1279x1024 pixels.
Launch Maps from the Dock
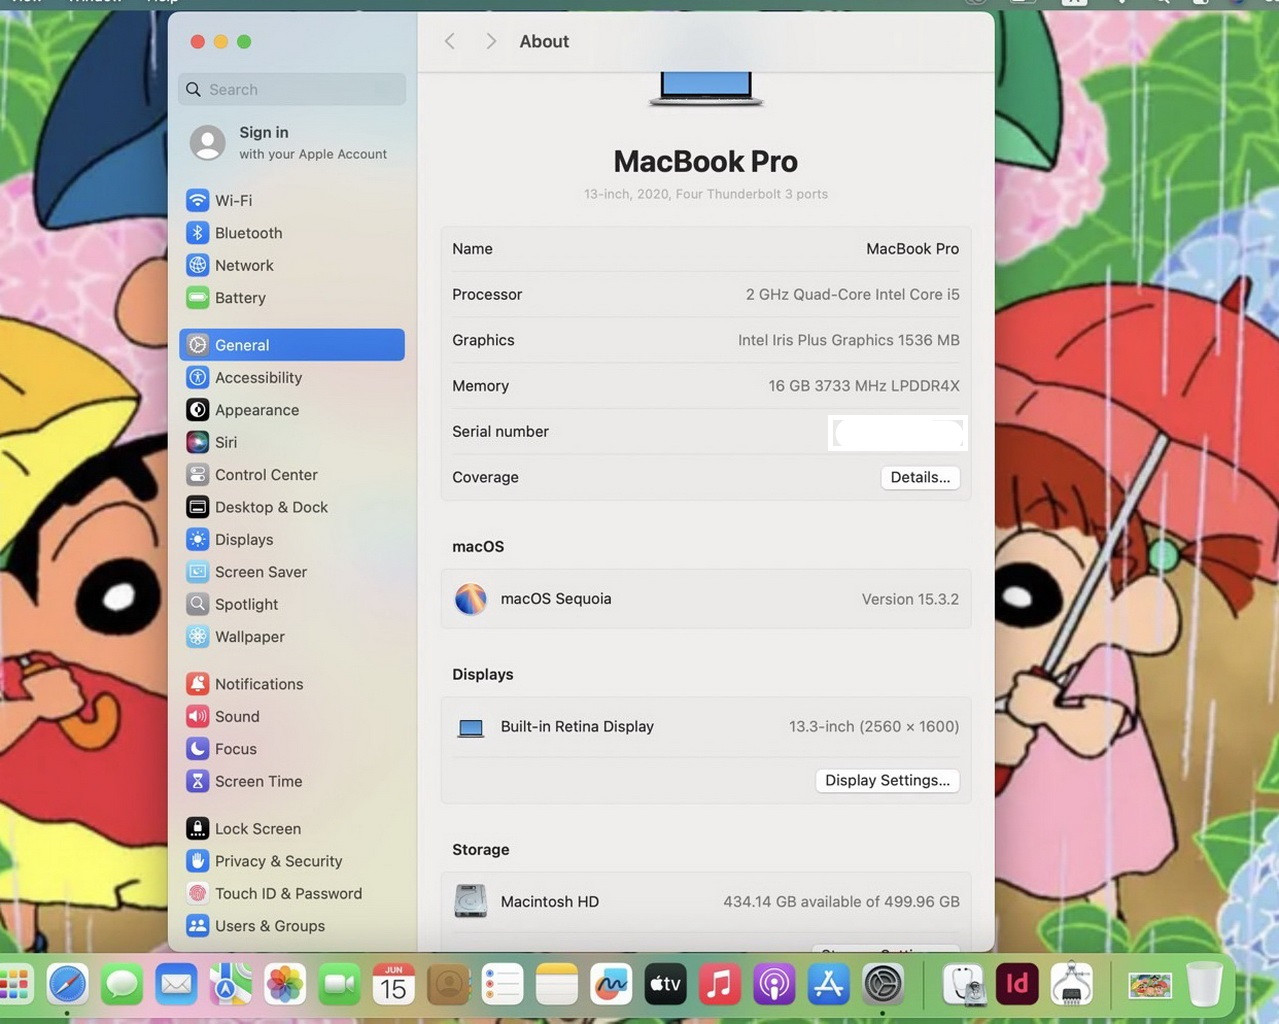(230, 985)
